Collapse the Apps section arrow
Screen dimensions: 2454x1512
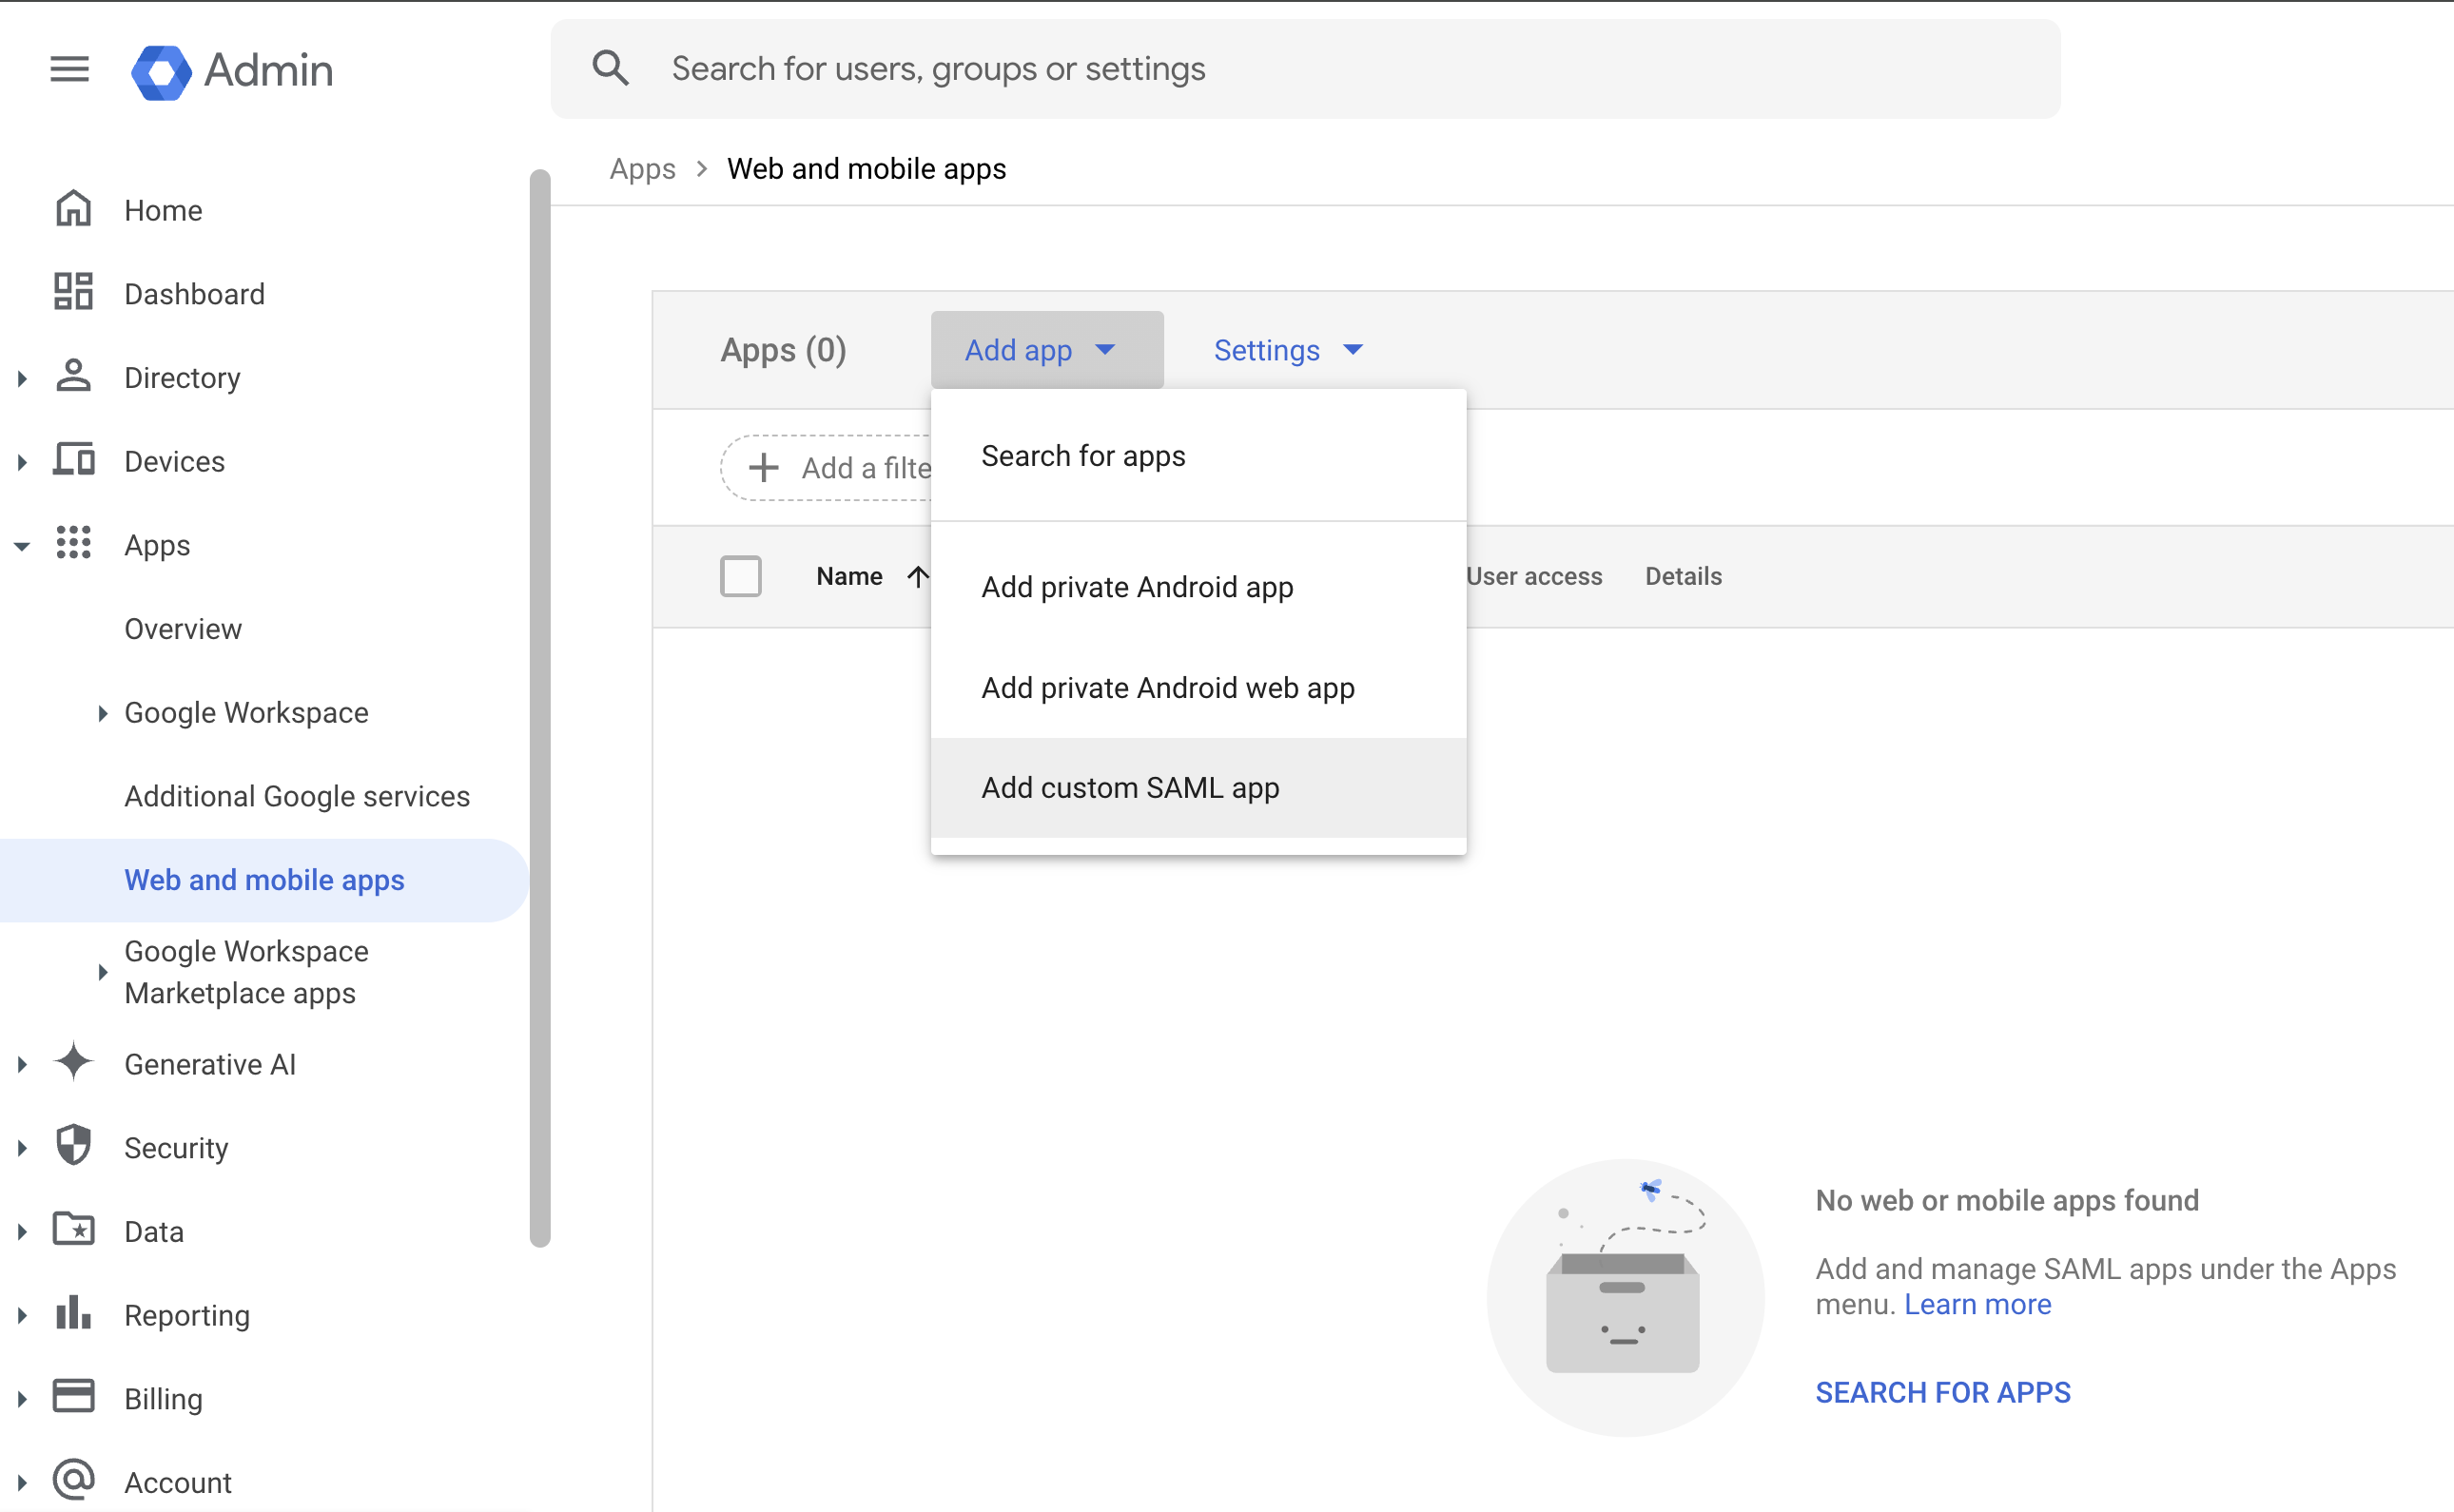pyautogui.click(x=22, y=546)
